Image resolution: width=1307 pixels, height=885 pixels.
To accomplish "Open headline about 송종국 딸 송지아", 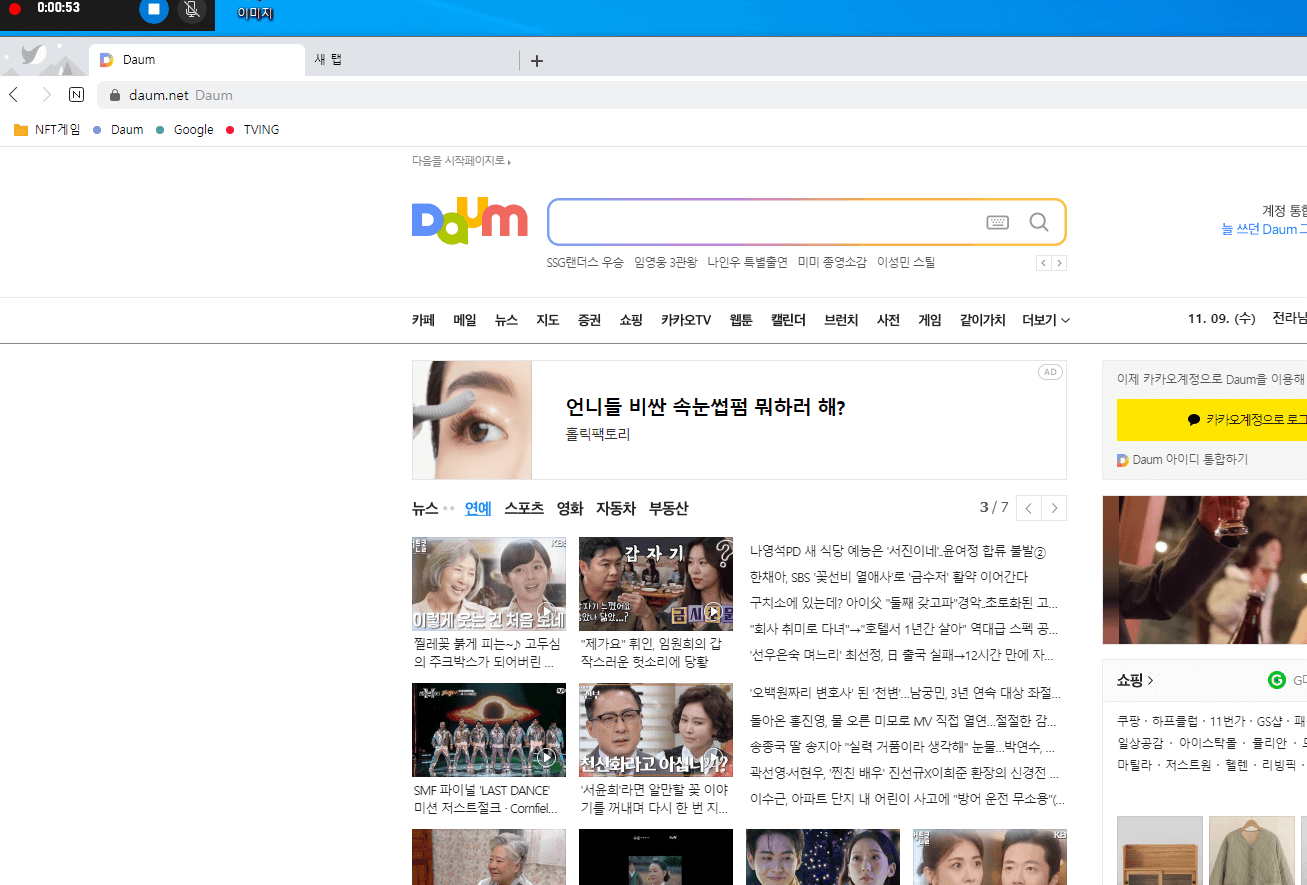I will pyautogui.click(x=902, y=747).
